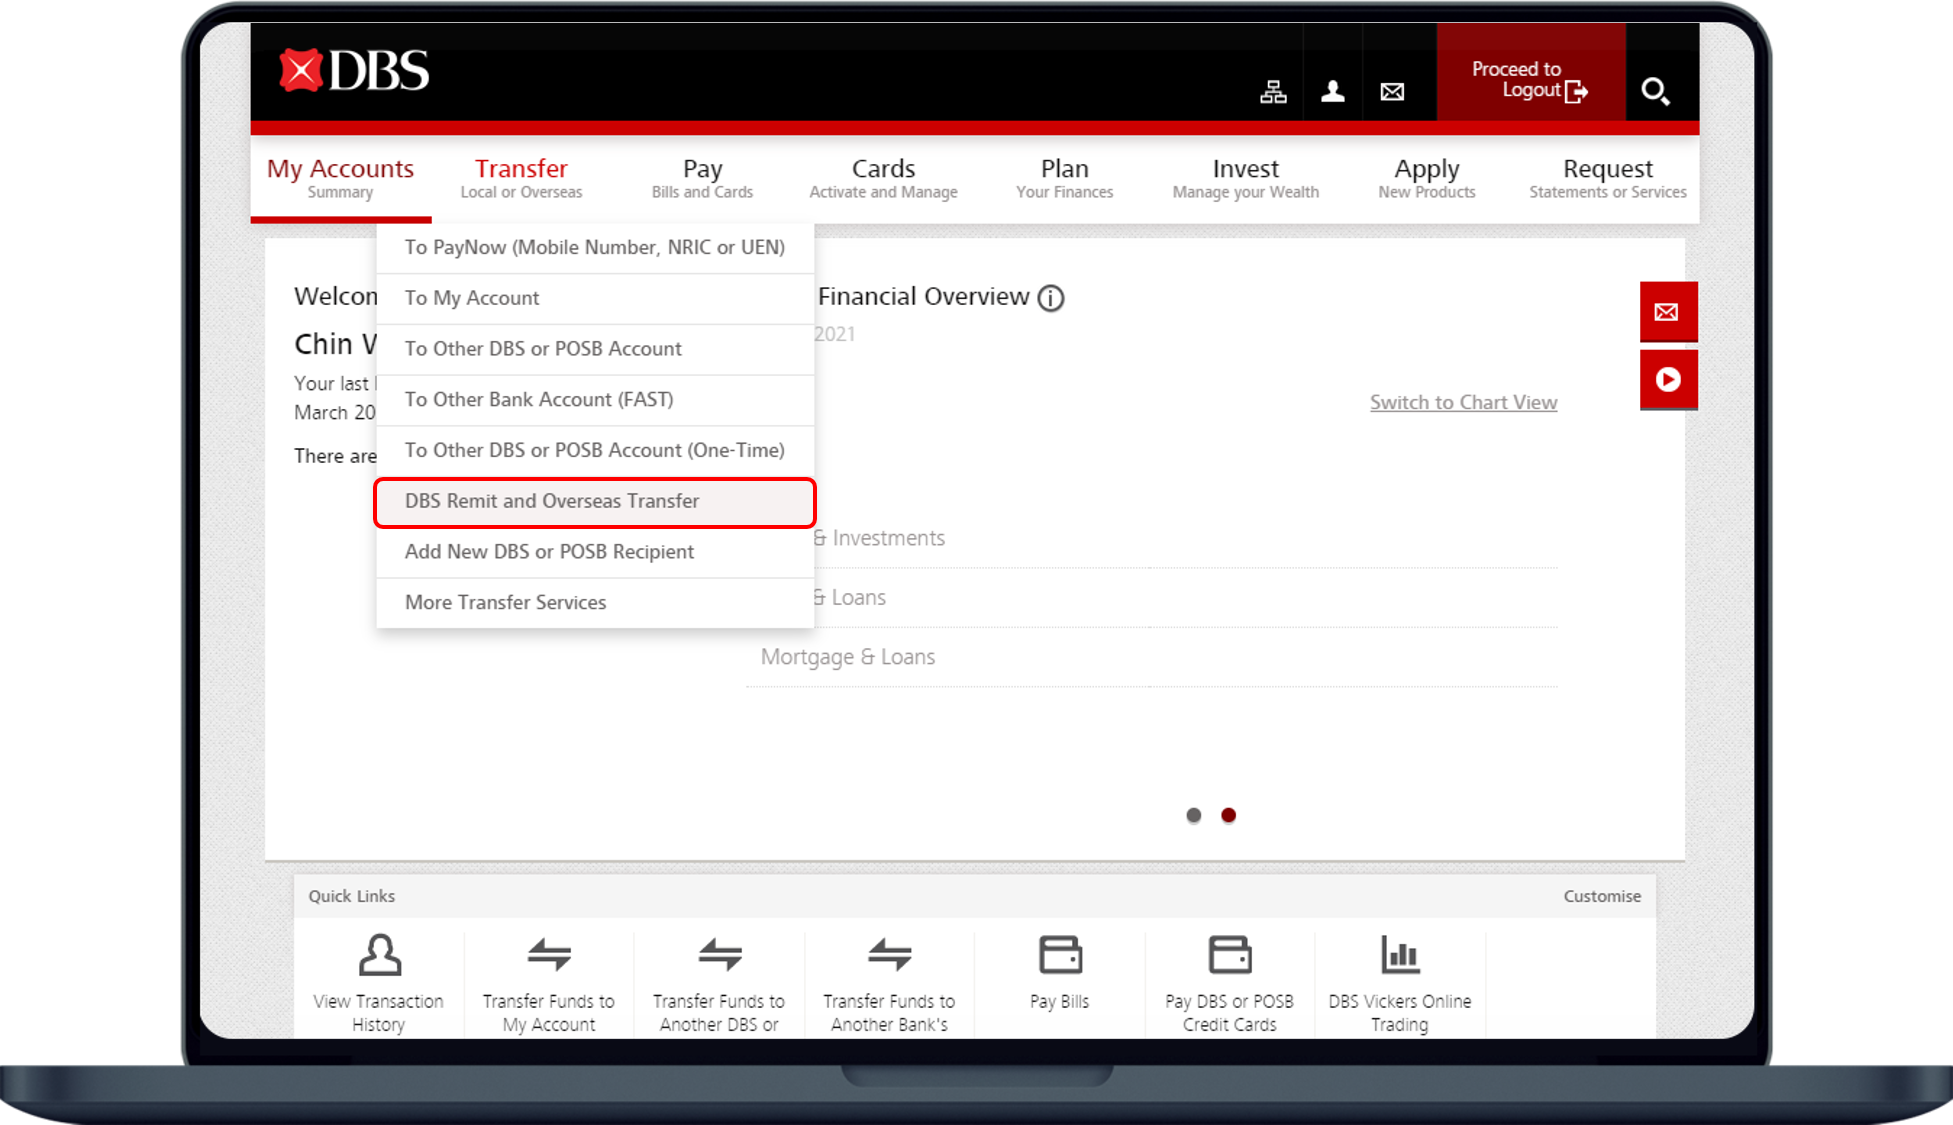Screen dimensions: 1953x1125
Task: Click the Quick Links heading
Action: pyautogui.click(x=352, y=896)
